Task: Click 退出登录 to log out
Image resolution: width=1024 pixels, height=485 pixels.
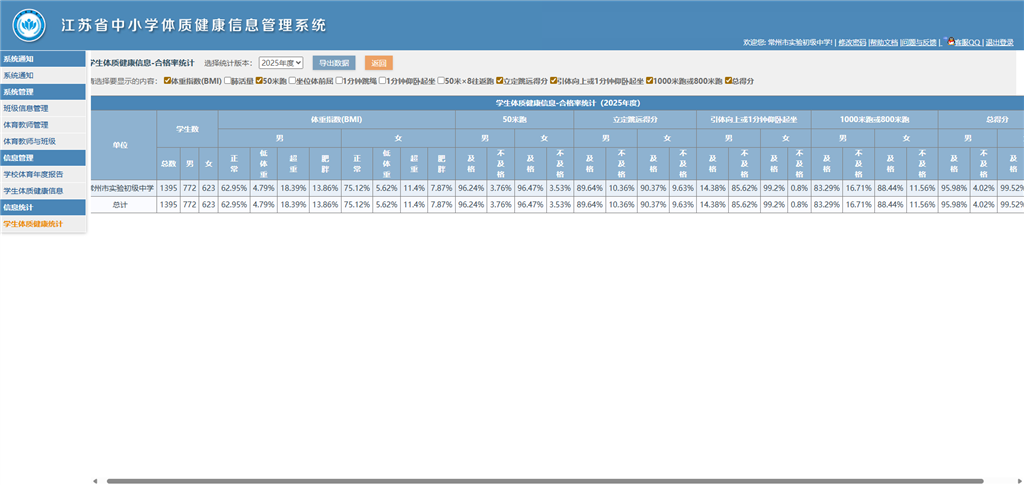Action: click(x=999, y=43)
